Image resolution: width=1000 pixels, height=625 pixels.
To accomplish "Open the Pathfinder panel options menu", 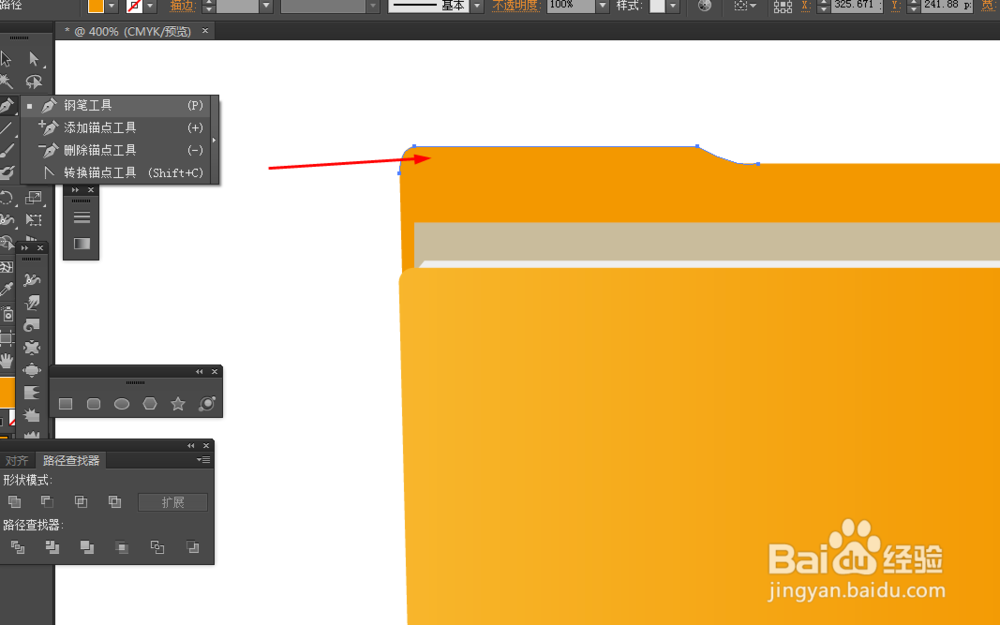I will [203, 460].
